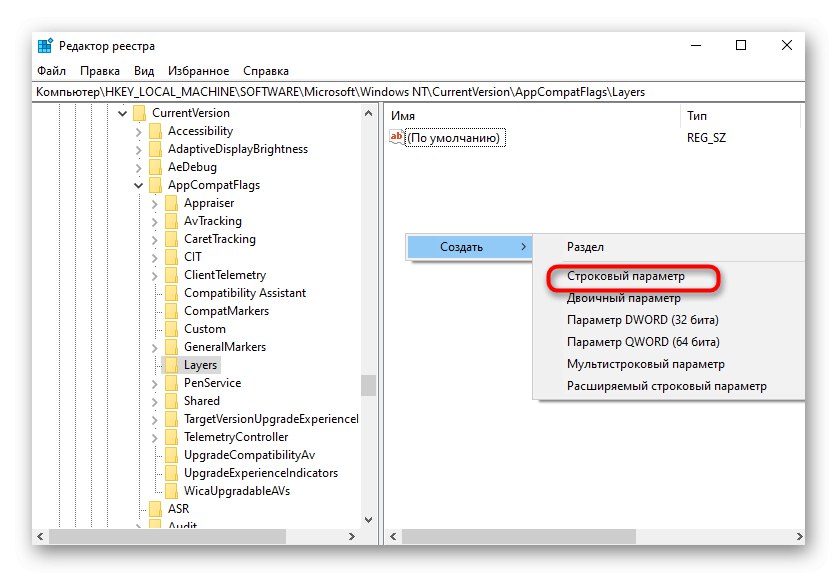Click the CIT folder icon
This screenshot has width=837, height=577.
tap(171, 257)
